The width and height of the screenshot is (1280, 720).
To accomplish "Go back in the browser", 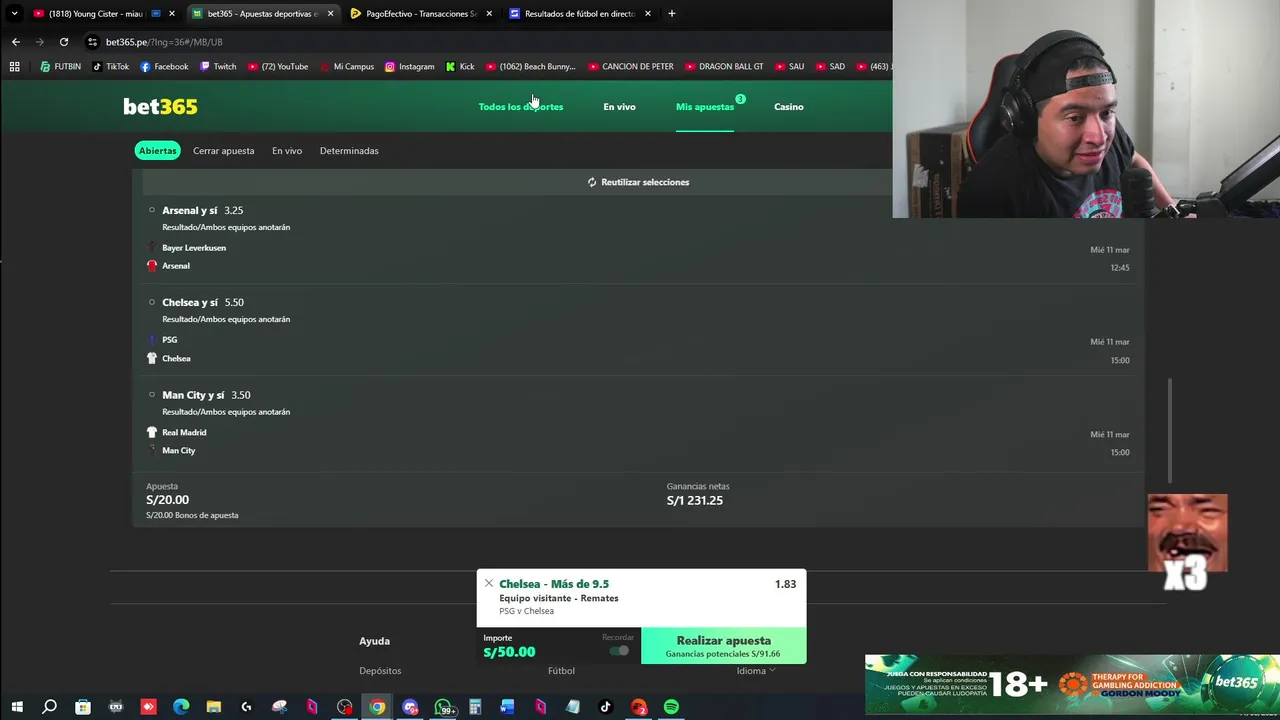I will tap(15, 42).
